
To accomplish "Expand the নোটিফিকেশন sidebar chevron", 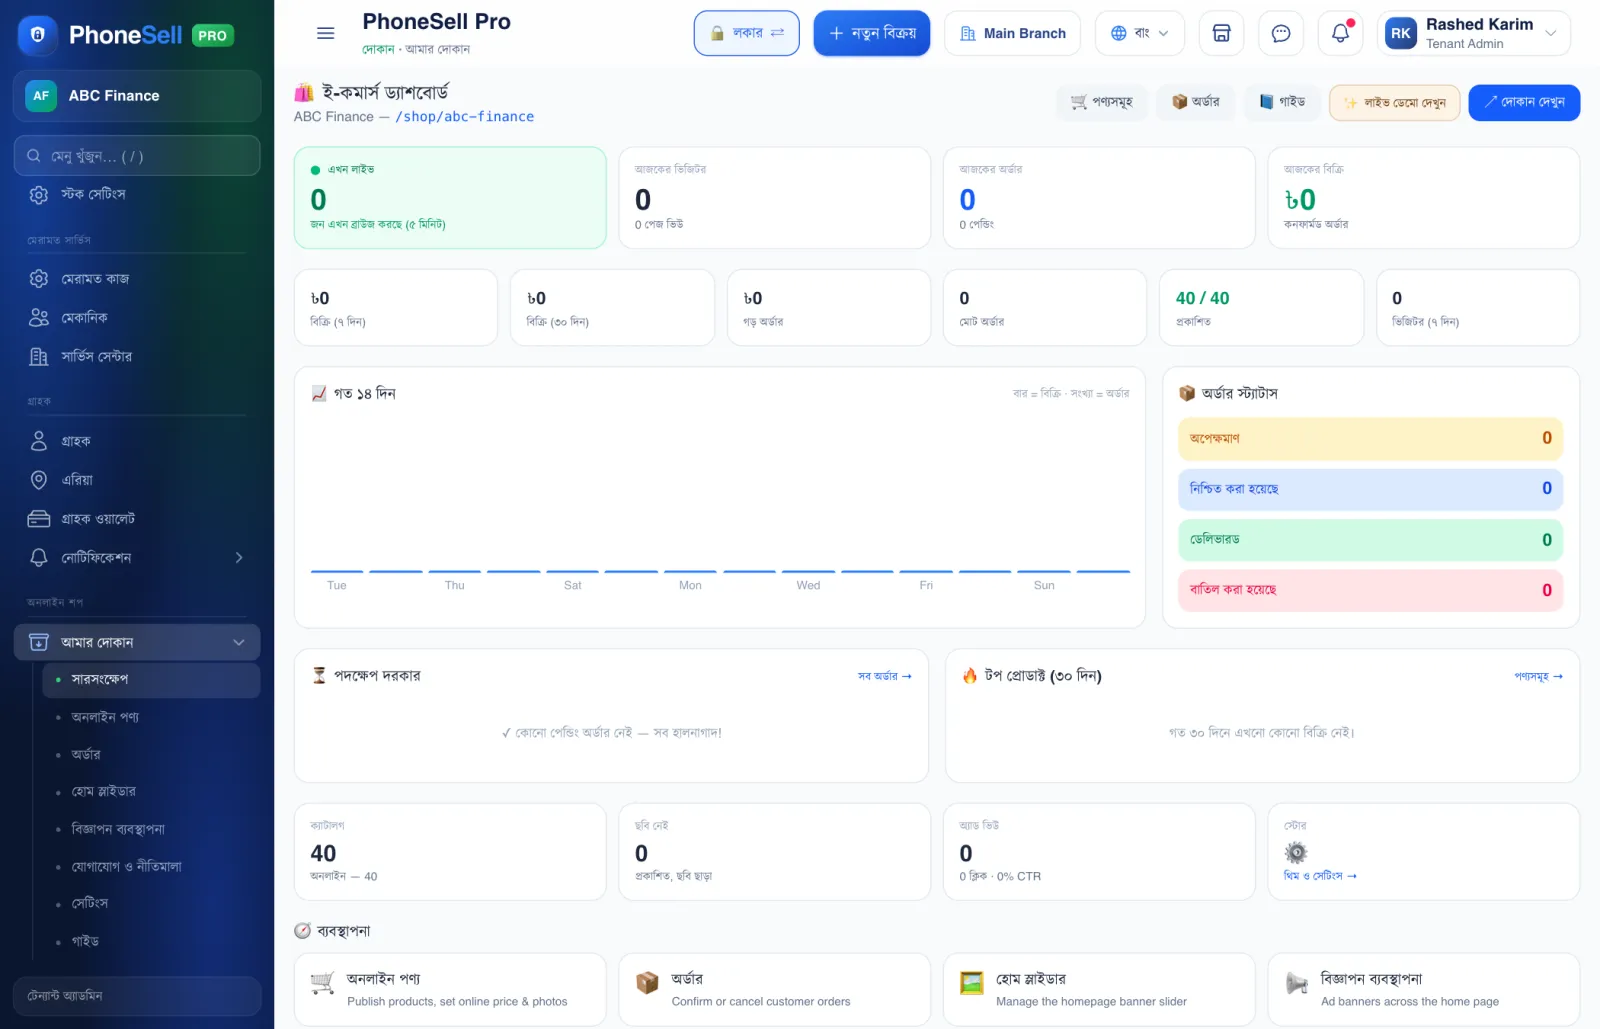I will pyautogui.click(x=239, y=557).
